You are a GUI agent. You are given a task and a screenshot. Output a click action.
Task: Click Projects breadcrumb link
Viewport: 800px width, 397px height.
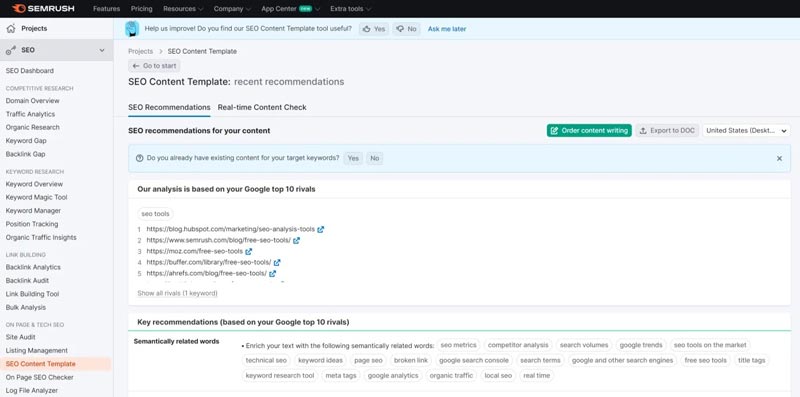[140, 52]
